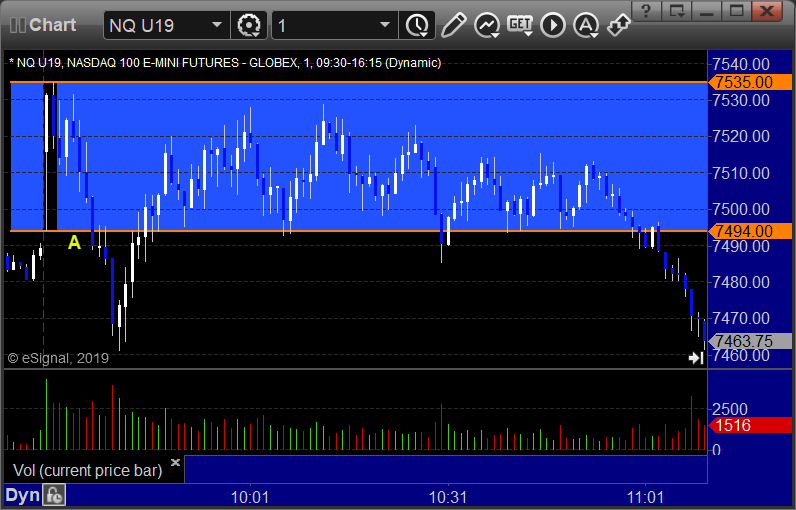Open the chart studies icon
This screenshot has height=510, width=796.
click(x=487, y=25)
